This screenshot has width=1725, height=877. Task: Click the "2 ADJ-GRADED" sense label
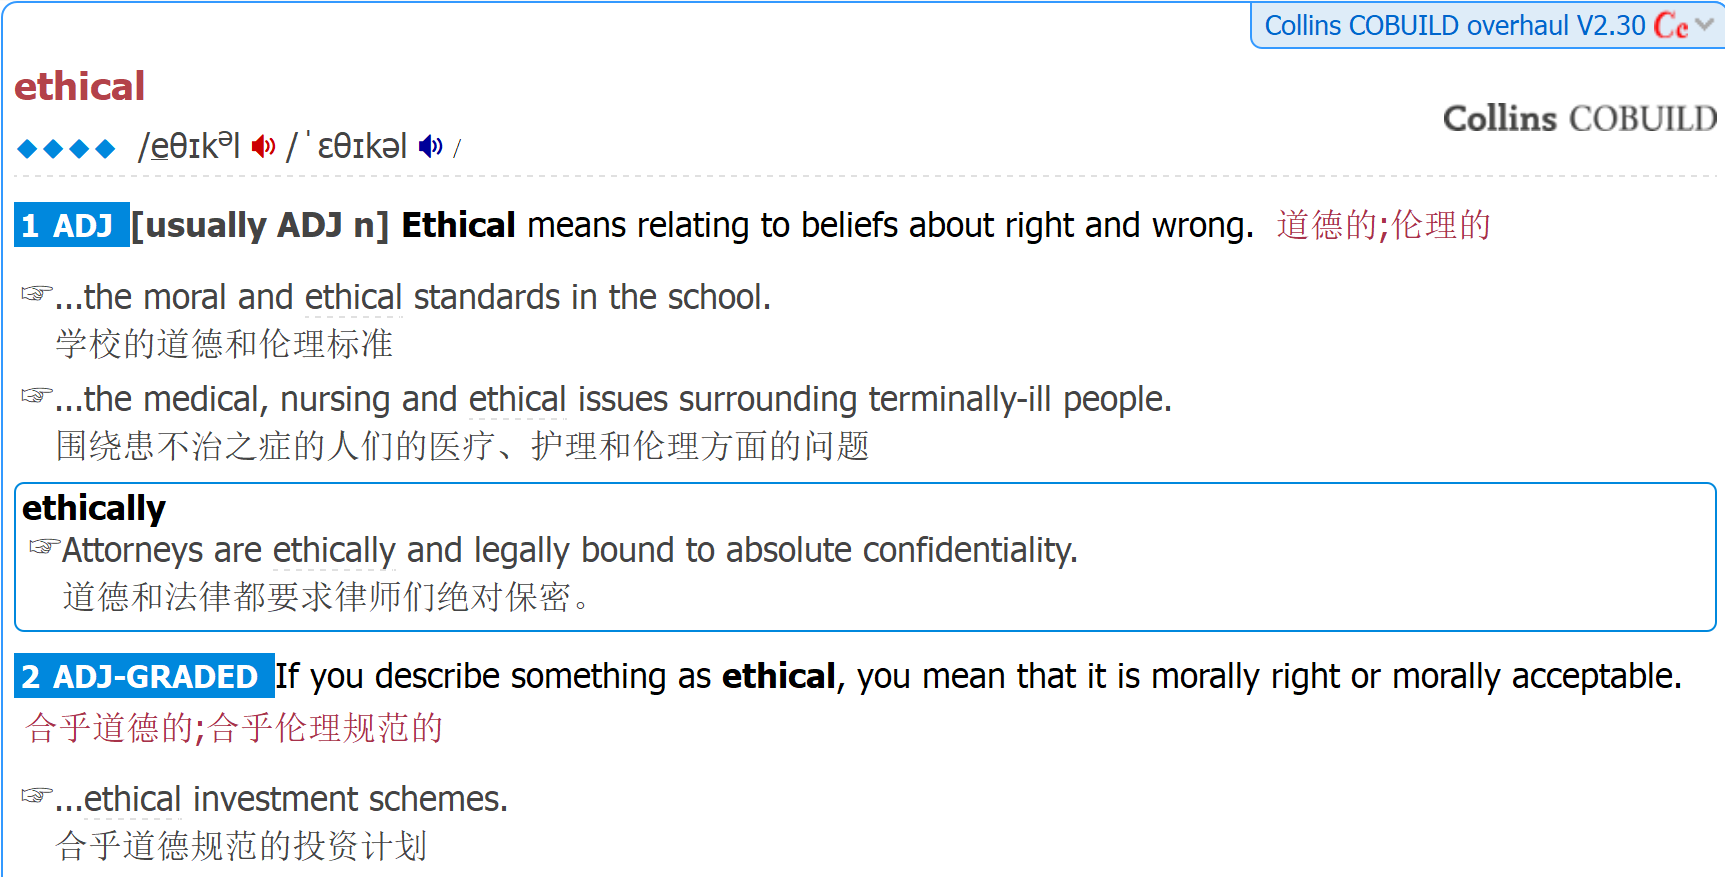click(143, 676)
